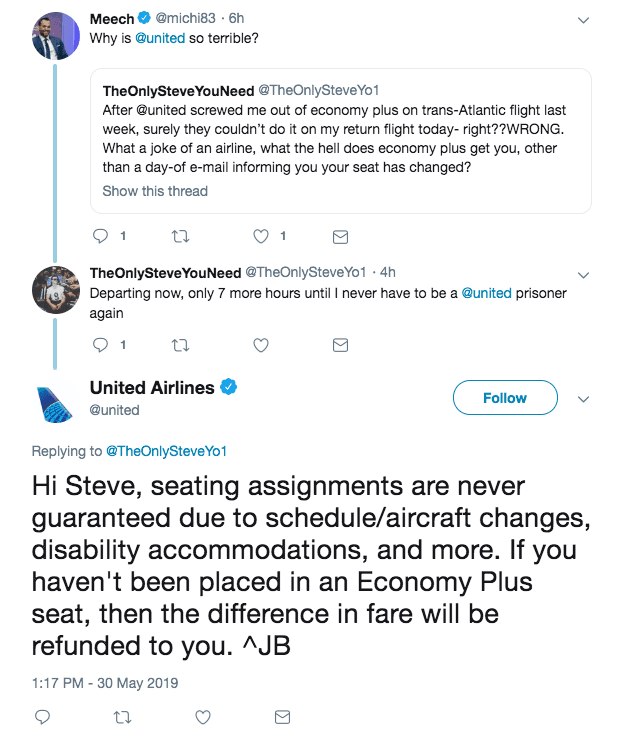
Task: Retweet the United Airlines reply
Action: 122,717
